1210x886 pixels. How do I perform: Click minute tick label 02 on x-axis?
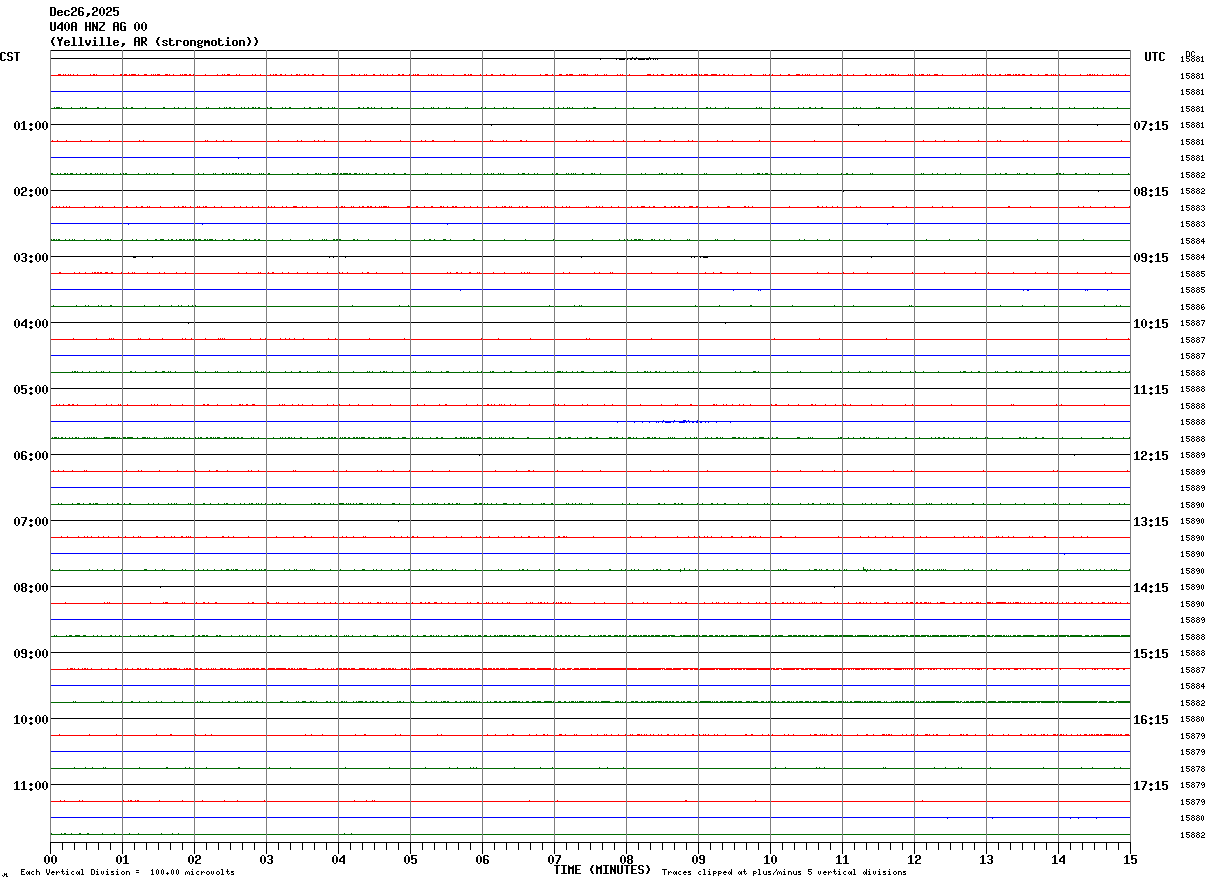point(195,860)
